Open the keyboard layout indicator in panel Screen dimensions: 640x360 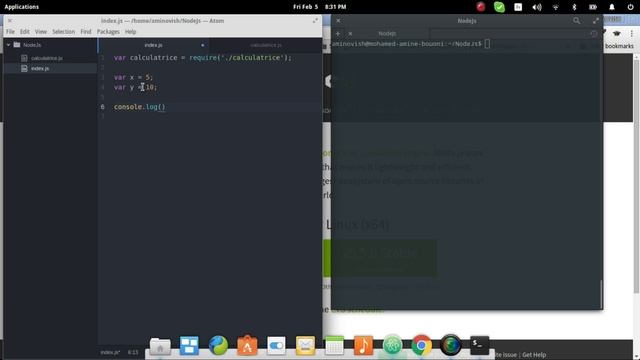coord(518,7)
